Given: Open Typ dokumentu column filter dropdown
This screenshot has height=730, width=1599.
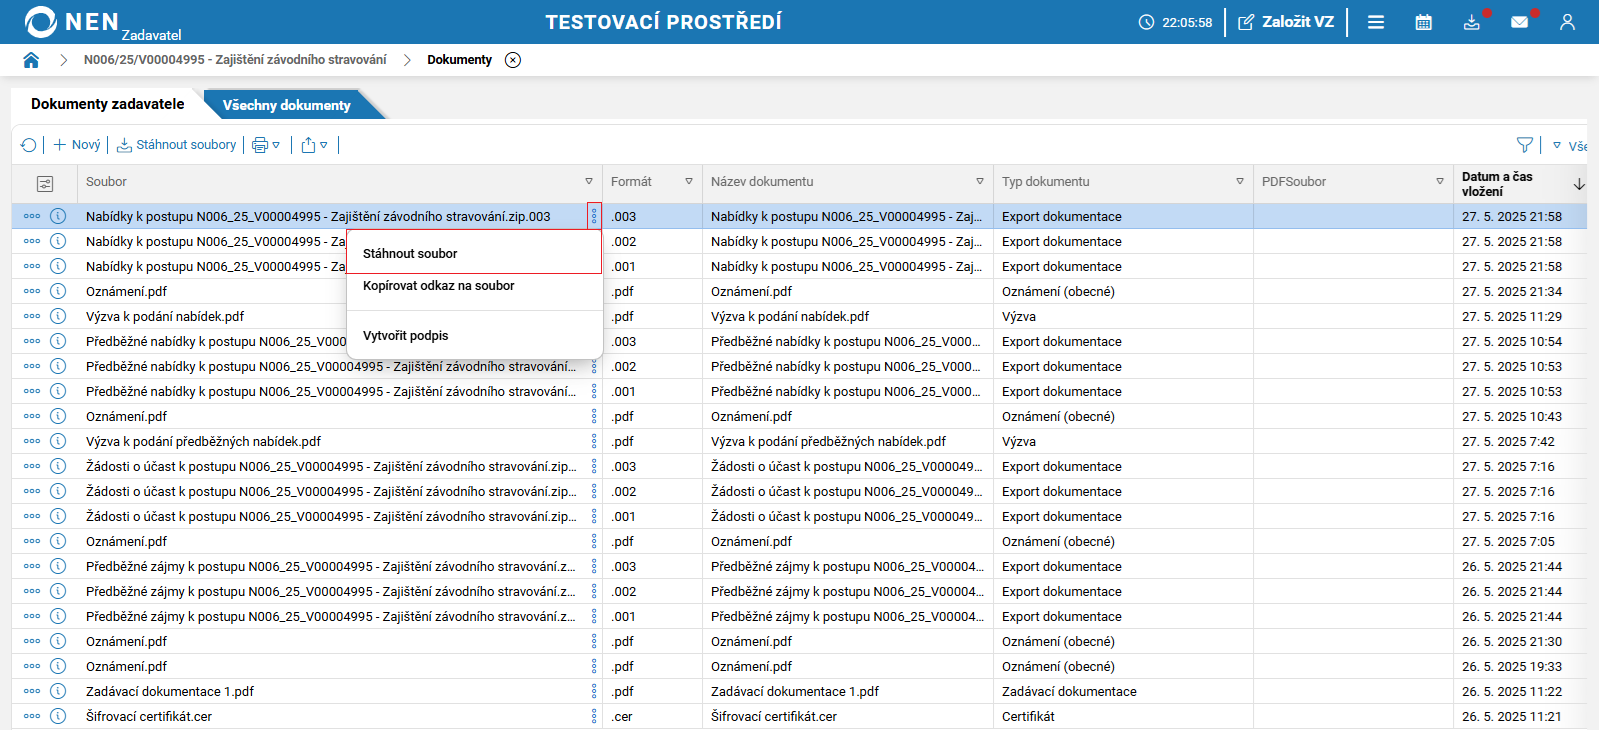Looking at the screenshot, I should pos(1239,182).
